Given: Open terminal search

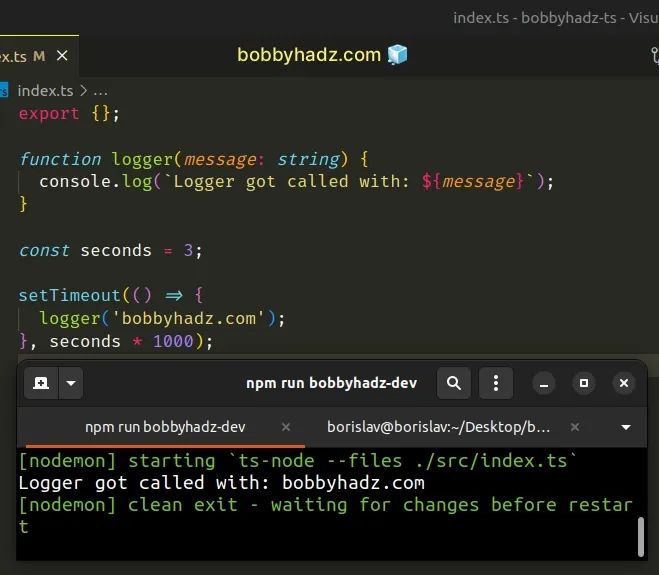Looking at the screenshot, I should click(x=454, y=383).
